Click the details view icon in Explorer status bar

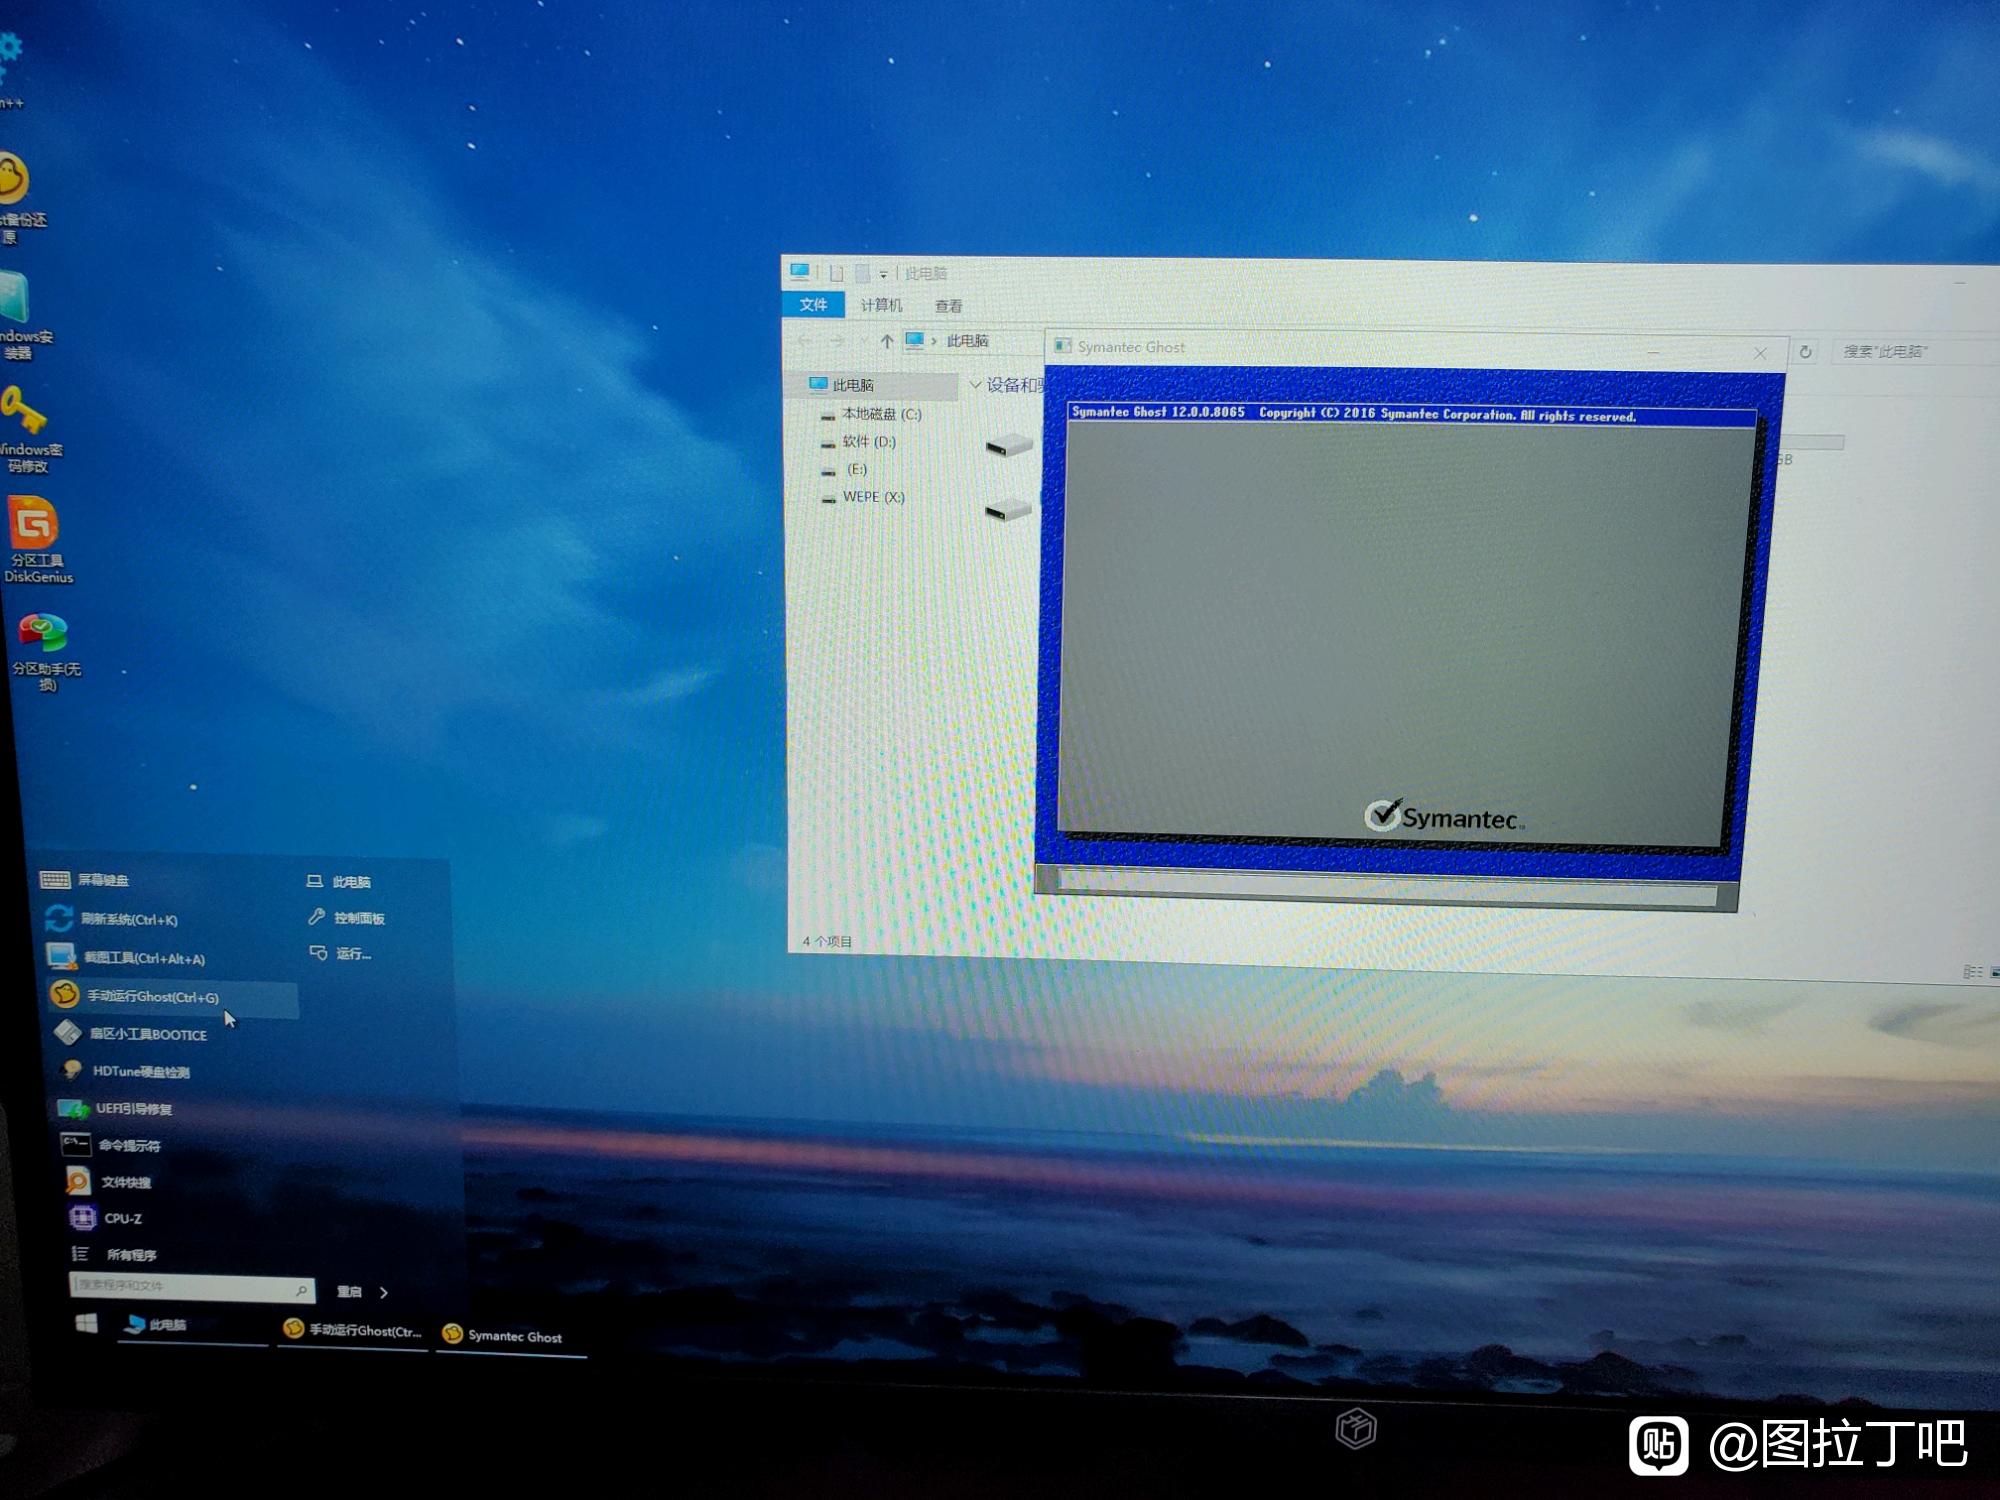click(1972, 972)
